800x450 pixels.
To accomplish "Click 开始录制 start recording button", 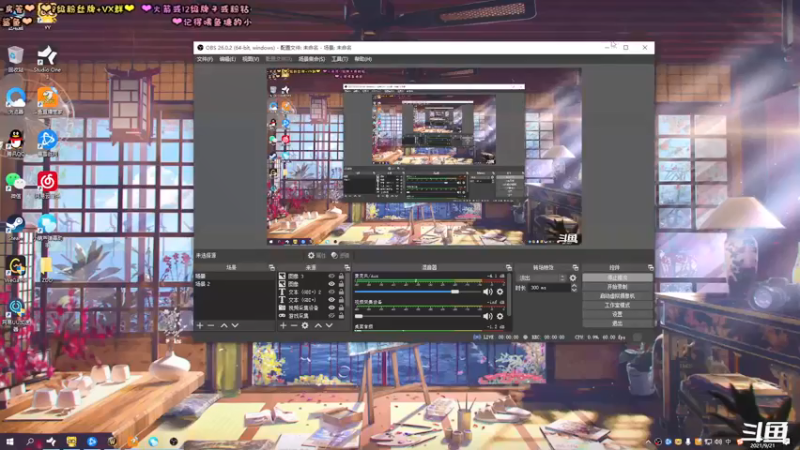I will pyautogui.click(x=617, y=287).
